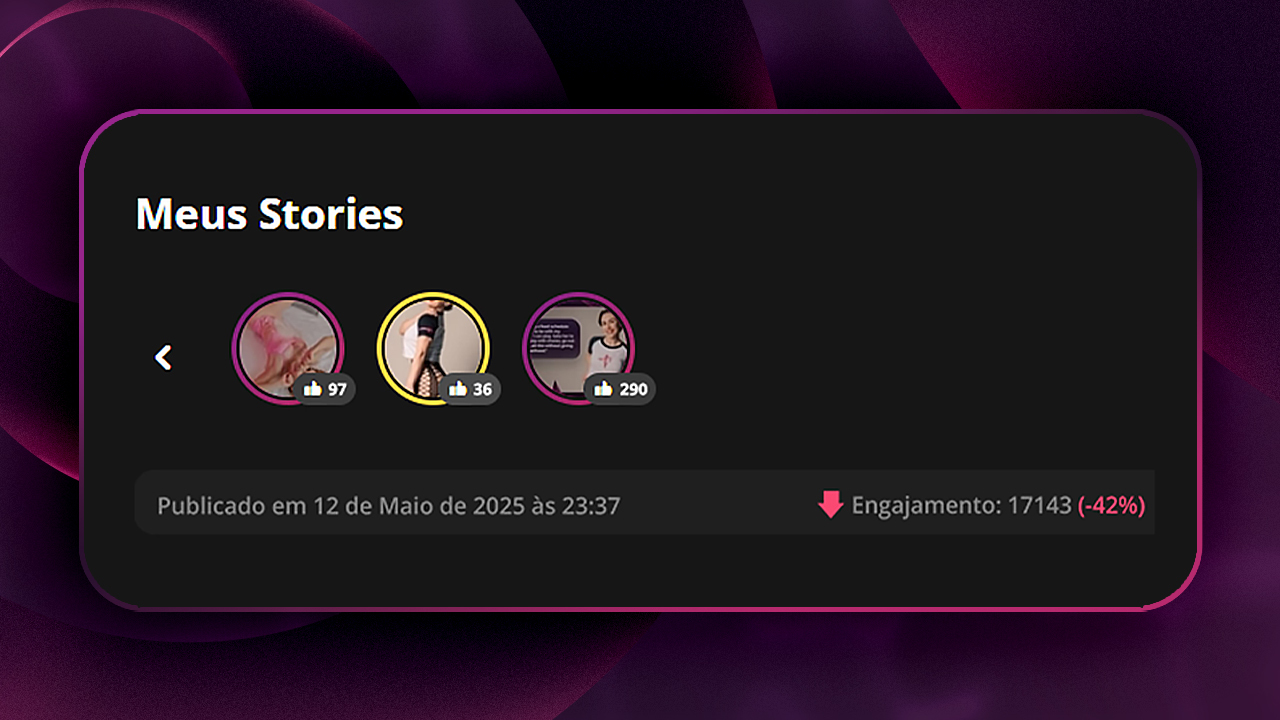1280x720 pixels.
Task: Click the red down arrow engagement icon
Action: (x=831, y=505)
